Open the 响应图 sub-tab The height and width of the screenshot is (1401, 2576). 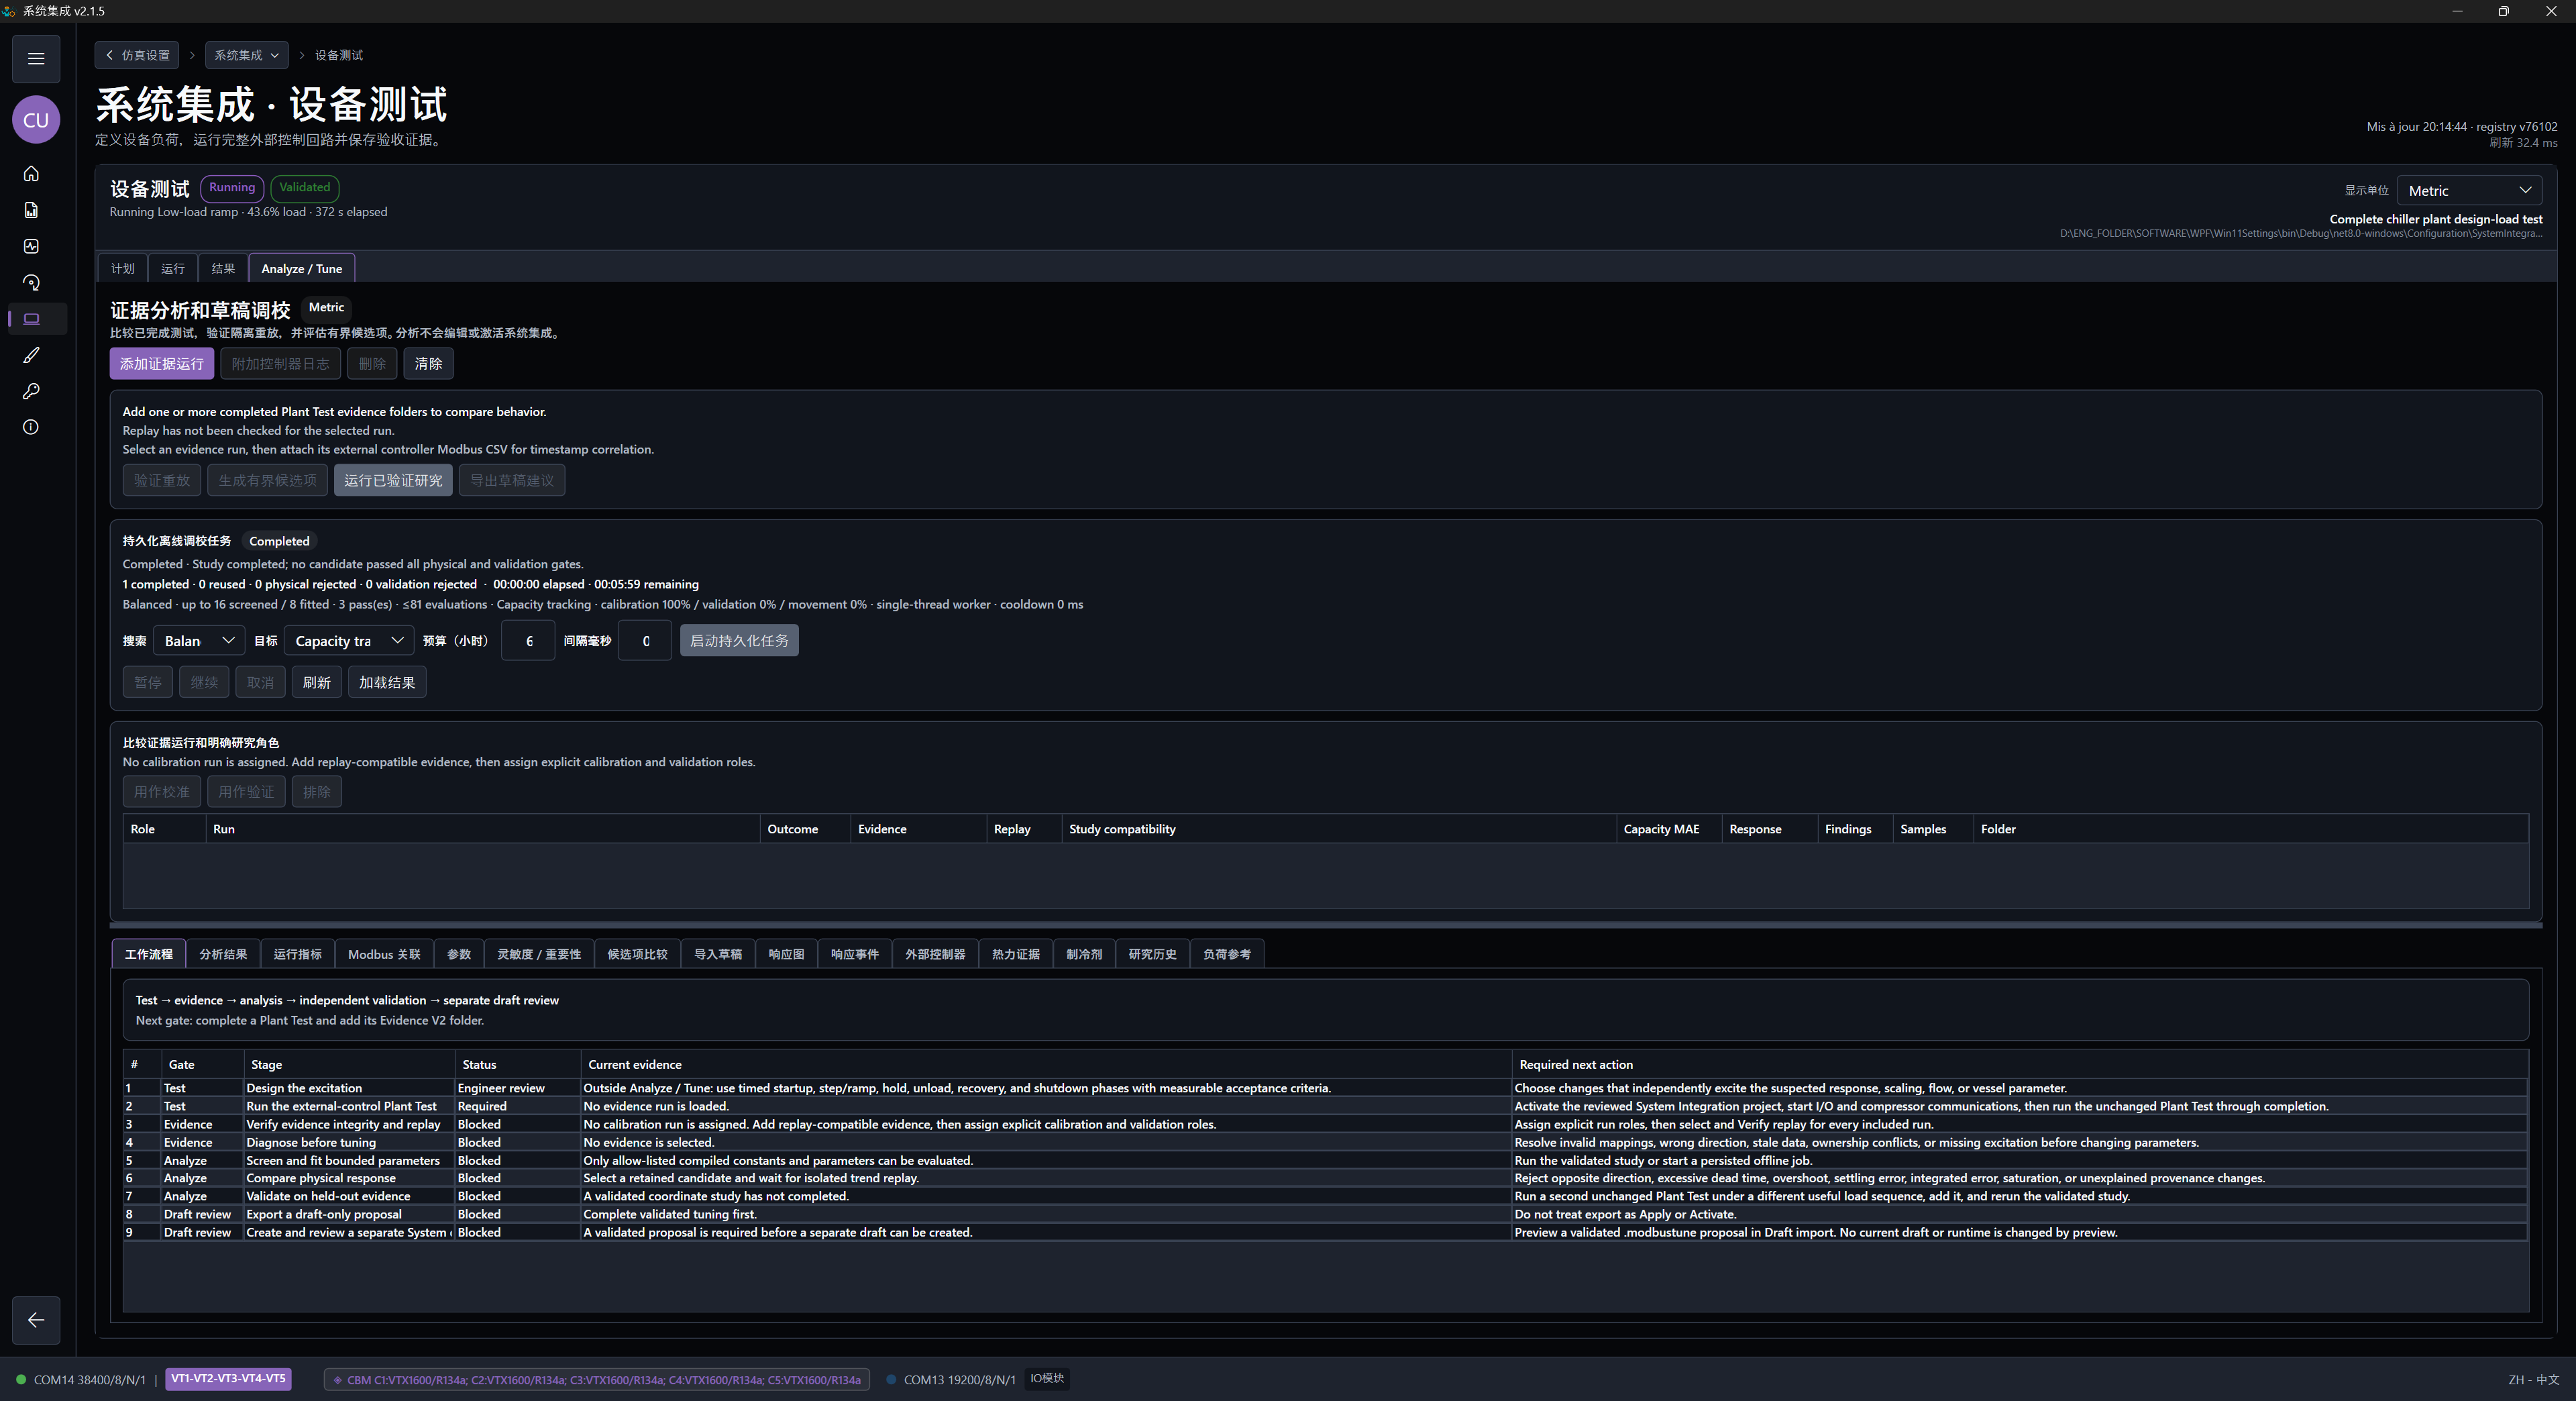tap(786, 954)
